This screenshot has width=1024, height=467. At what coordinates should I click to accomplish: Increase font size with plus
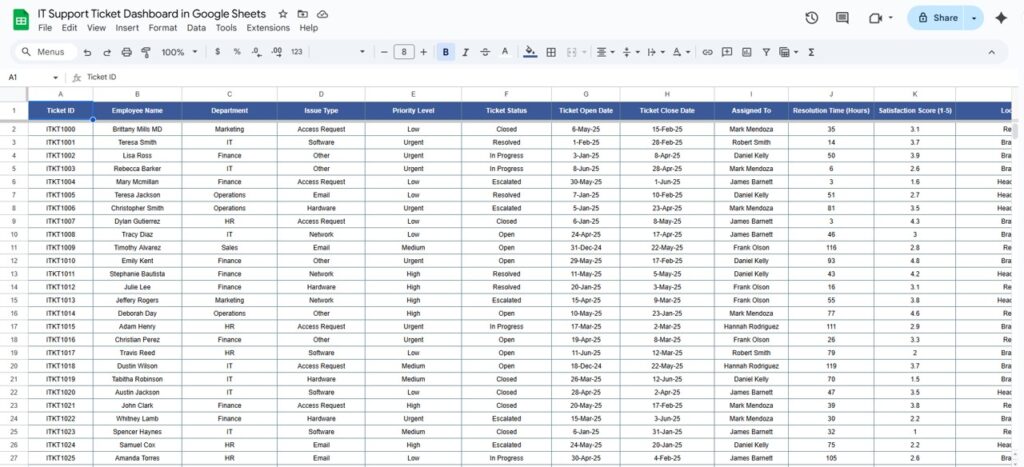tap(423, 52)
